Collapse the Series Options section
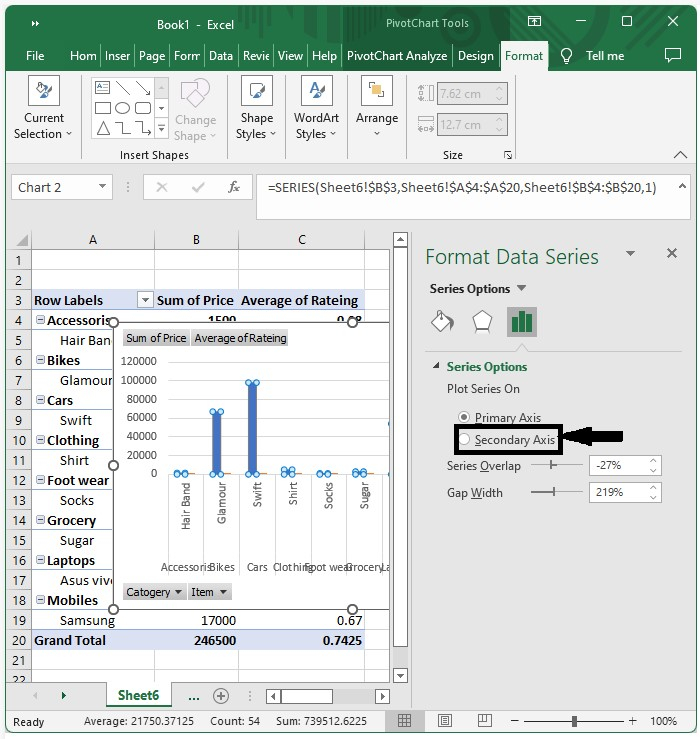Viewport: 700px width, 739px height. click(436, 366)
